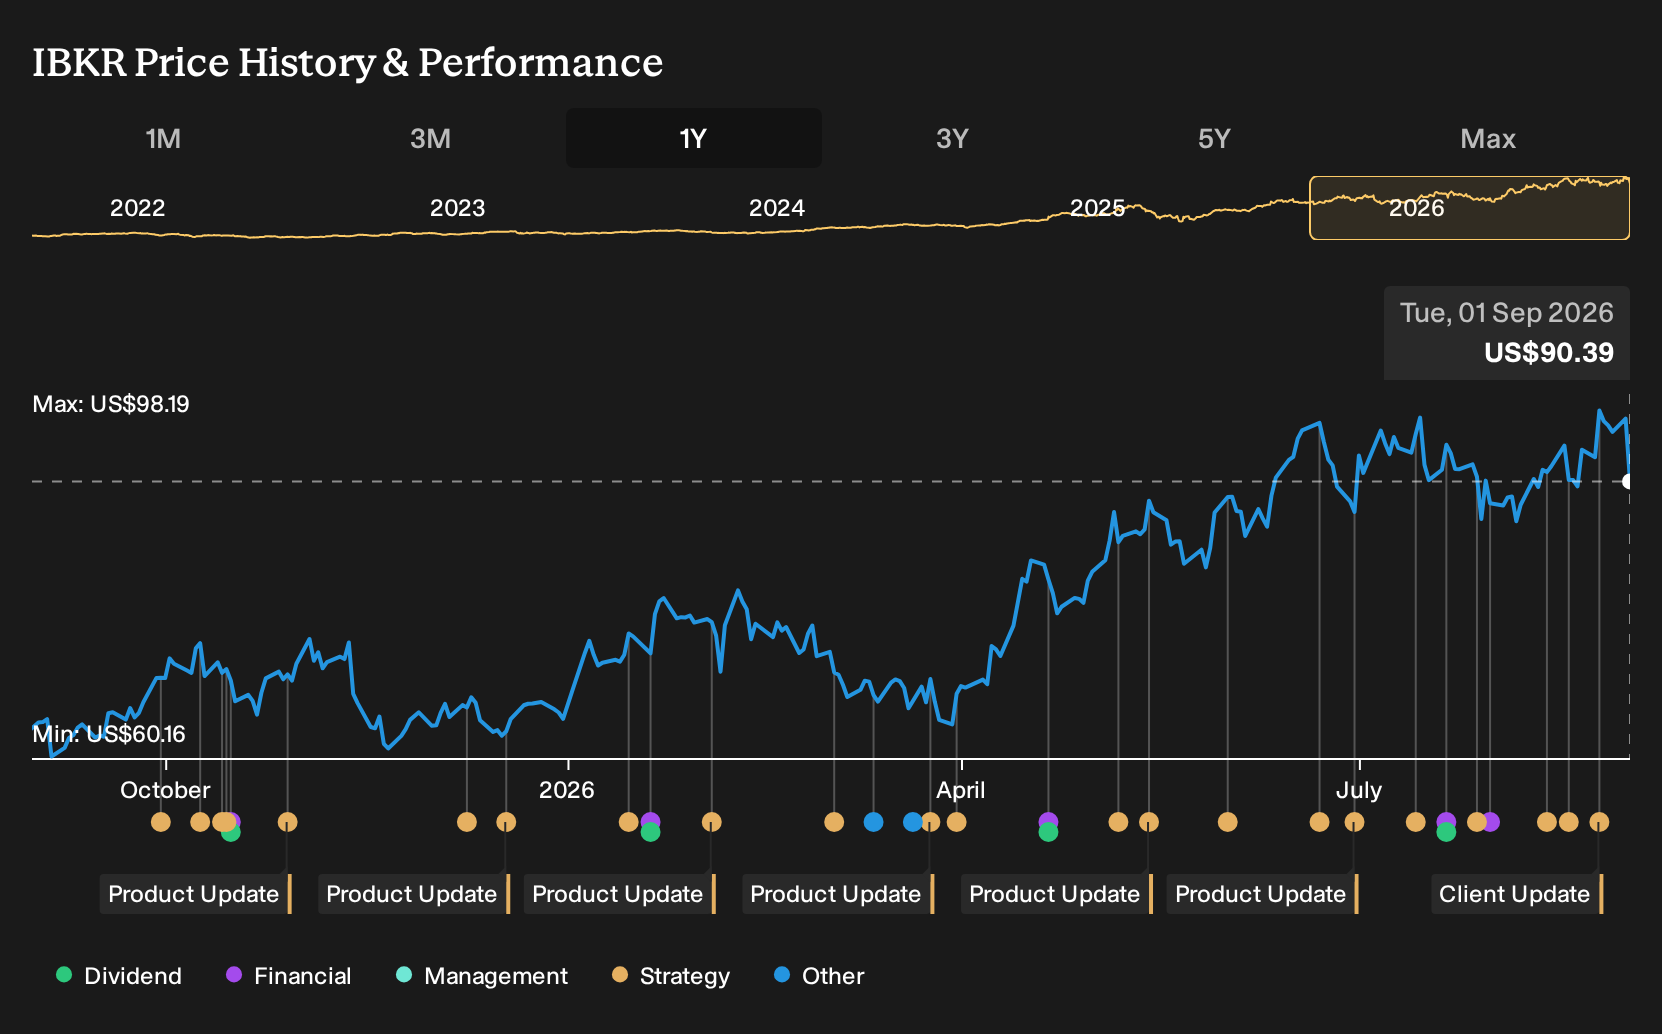
Task: Toggle Management events in the legend
Action: click(482, 976)
